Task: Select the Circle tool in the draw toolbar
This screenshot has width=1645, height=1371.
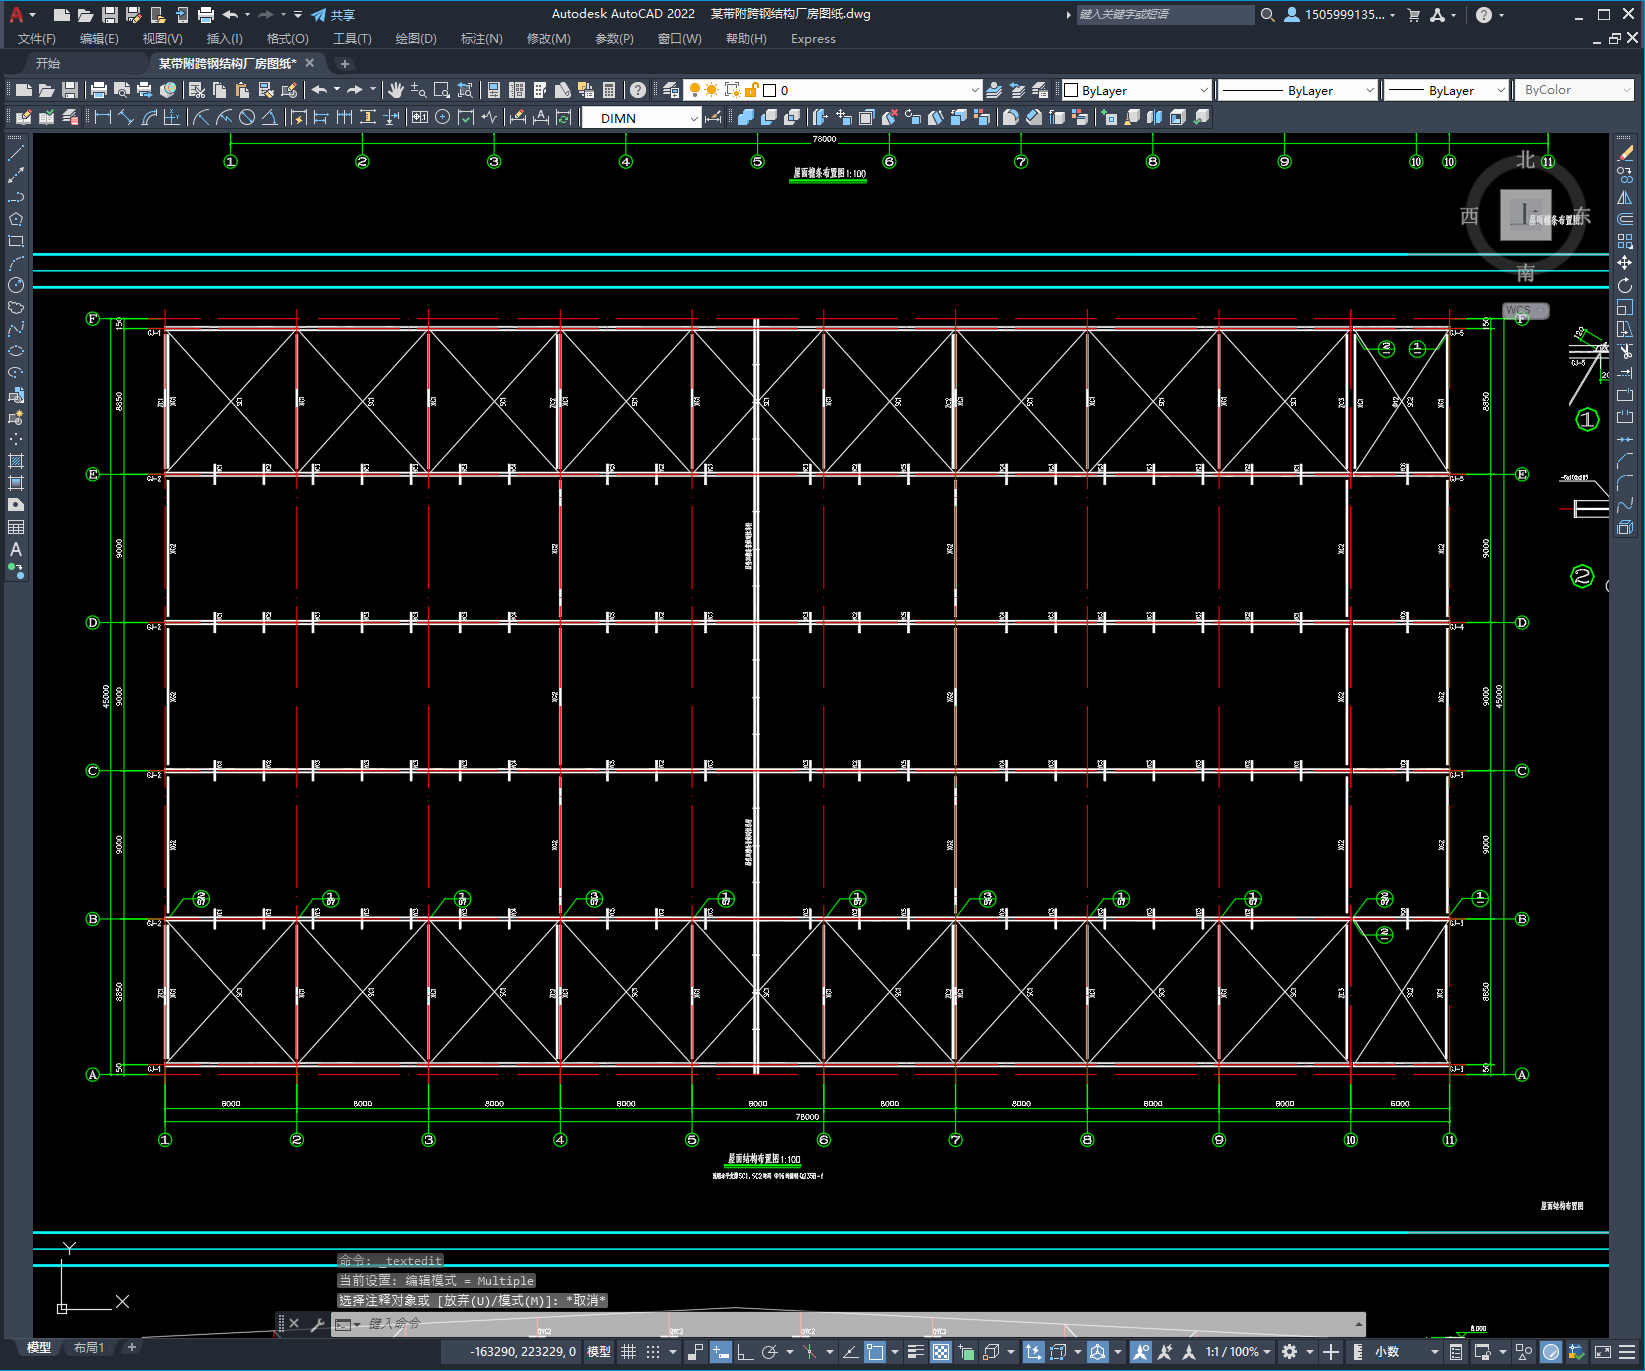Action: point(16,285)
